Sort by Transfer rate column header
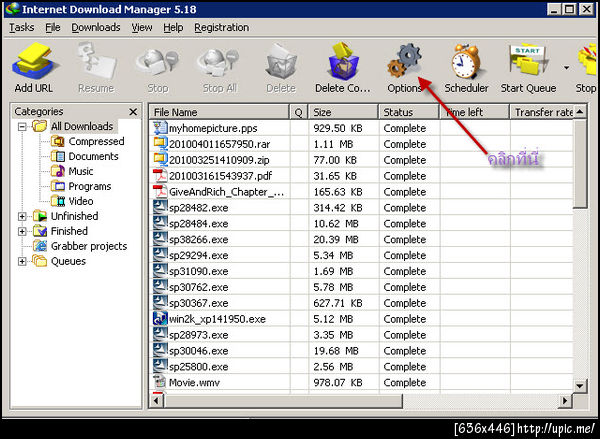This screenshot has height=439, width=600. [x=541, y=112]
